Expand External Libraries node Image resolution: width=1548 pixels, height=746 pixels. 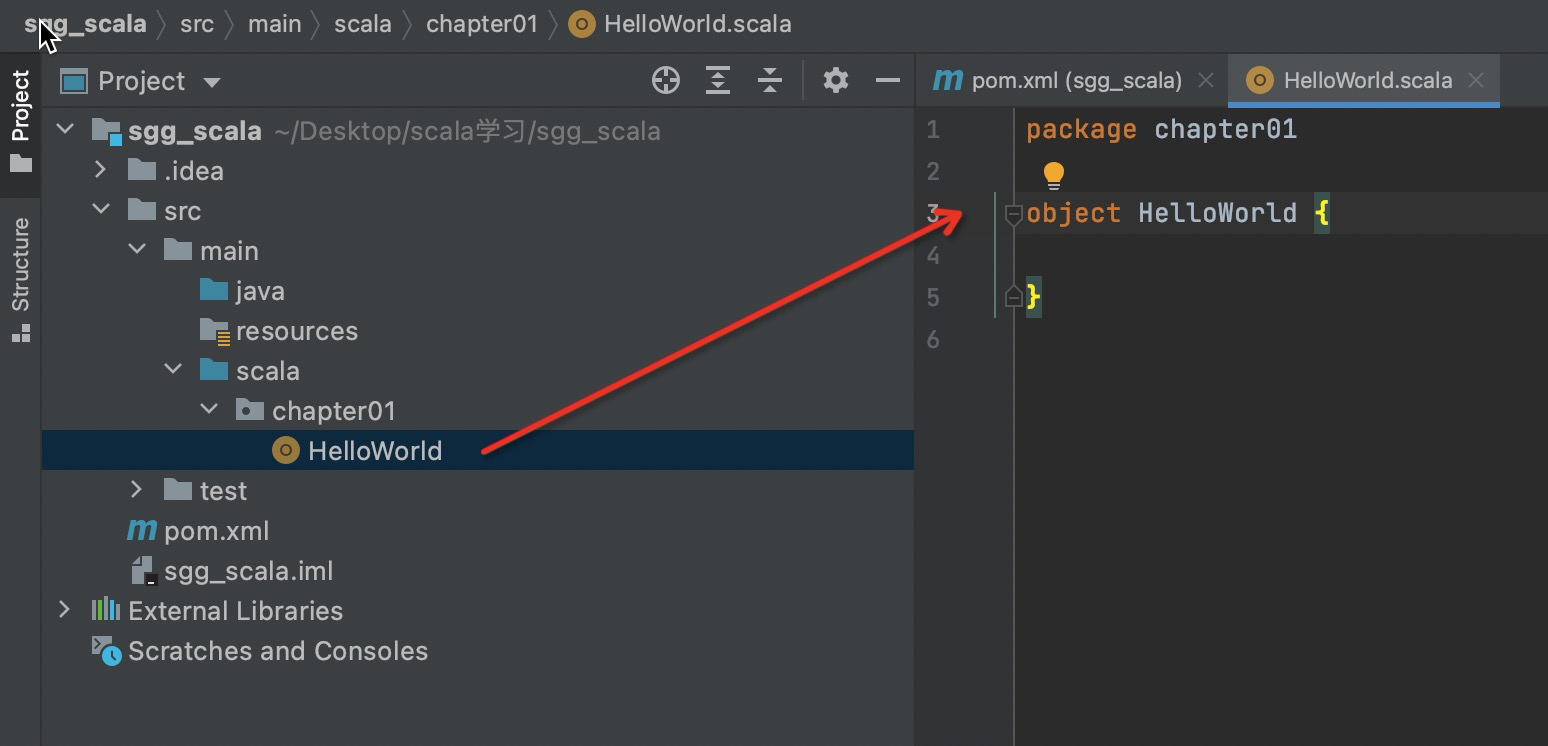click(x=65, y=610)
